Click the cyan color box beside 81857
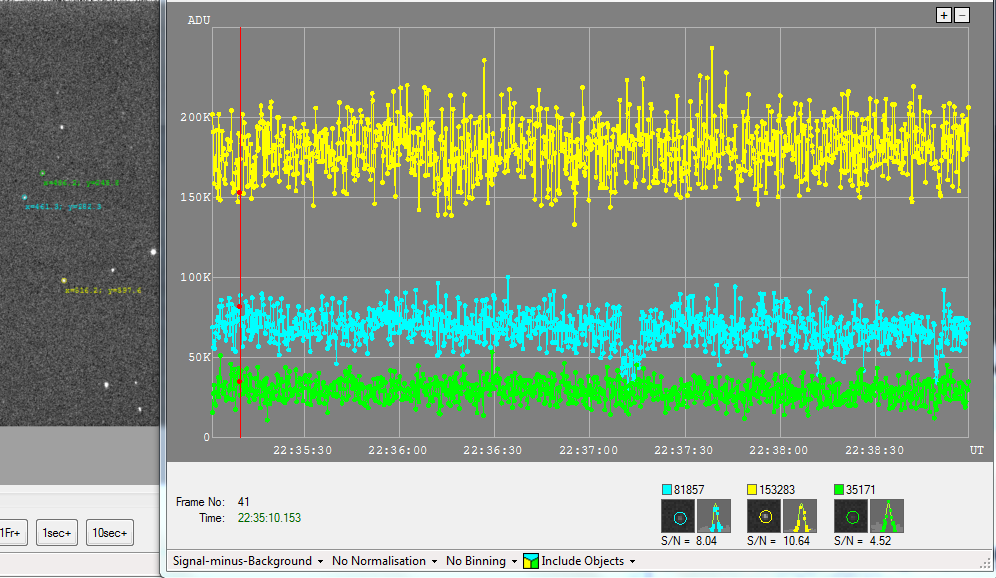The width and height of the screenshot is (996, 578). coord(668,489)
